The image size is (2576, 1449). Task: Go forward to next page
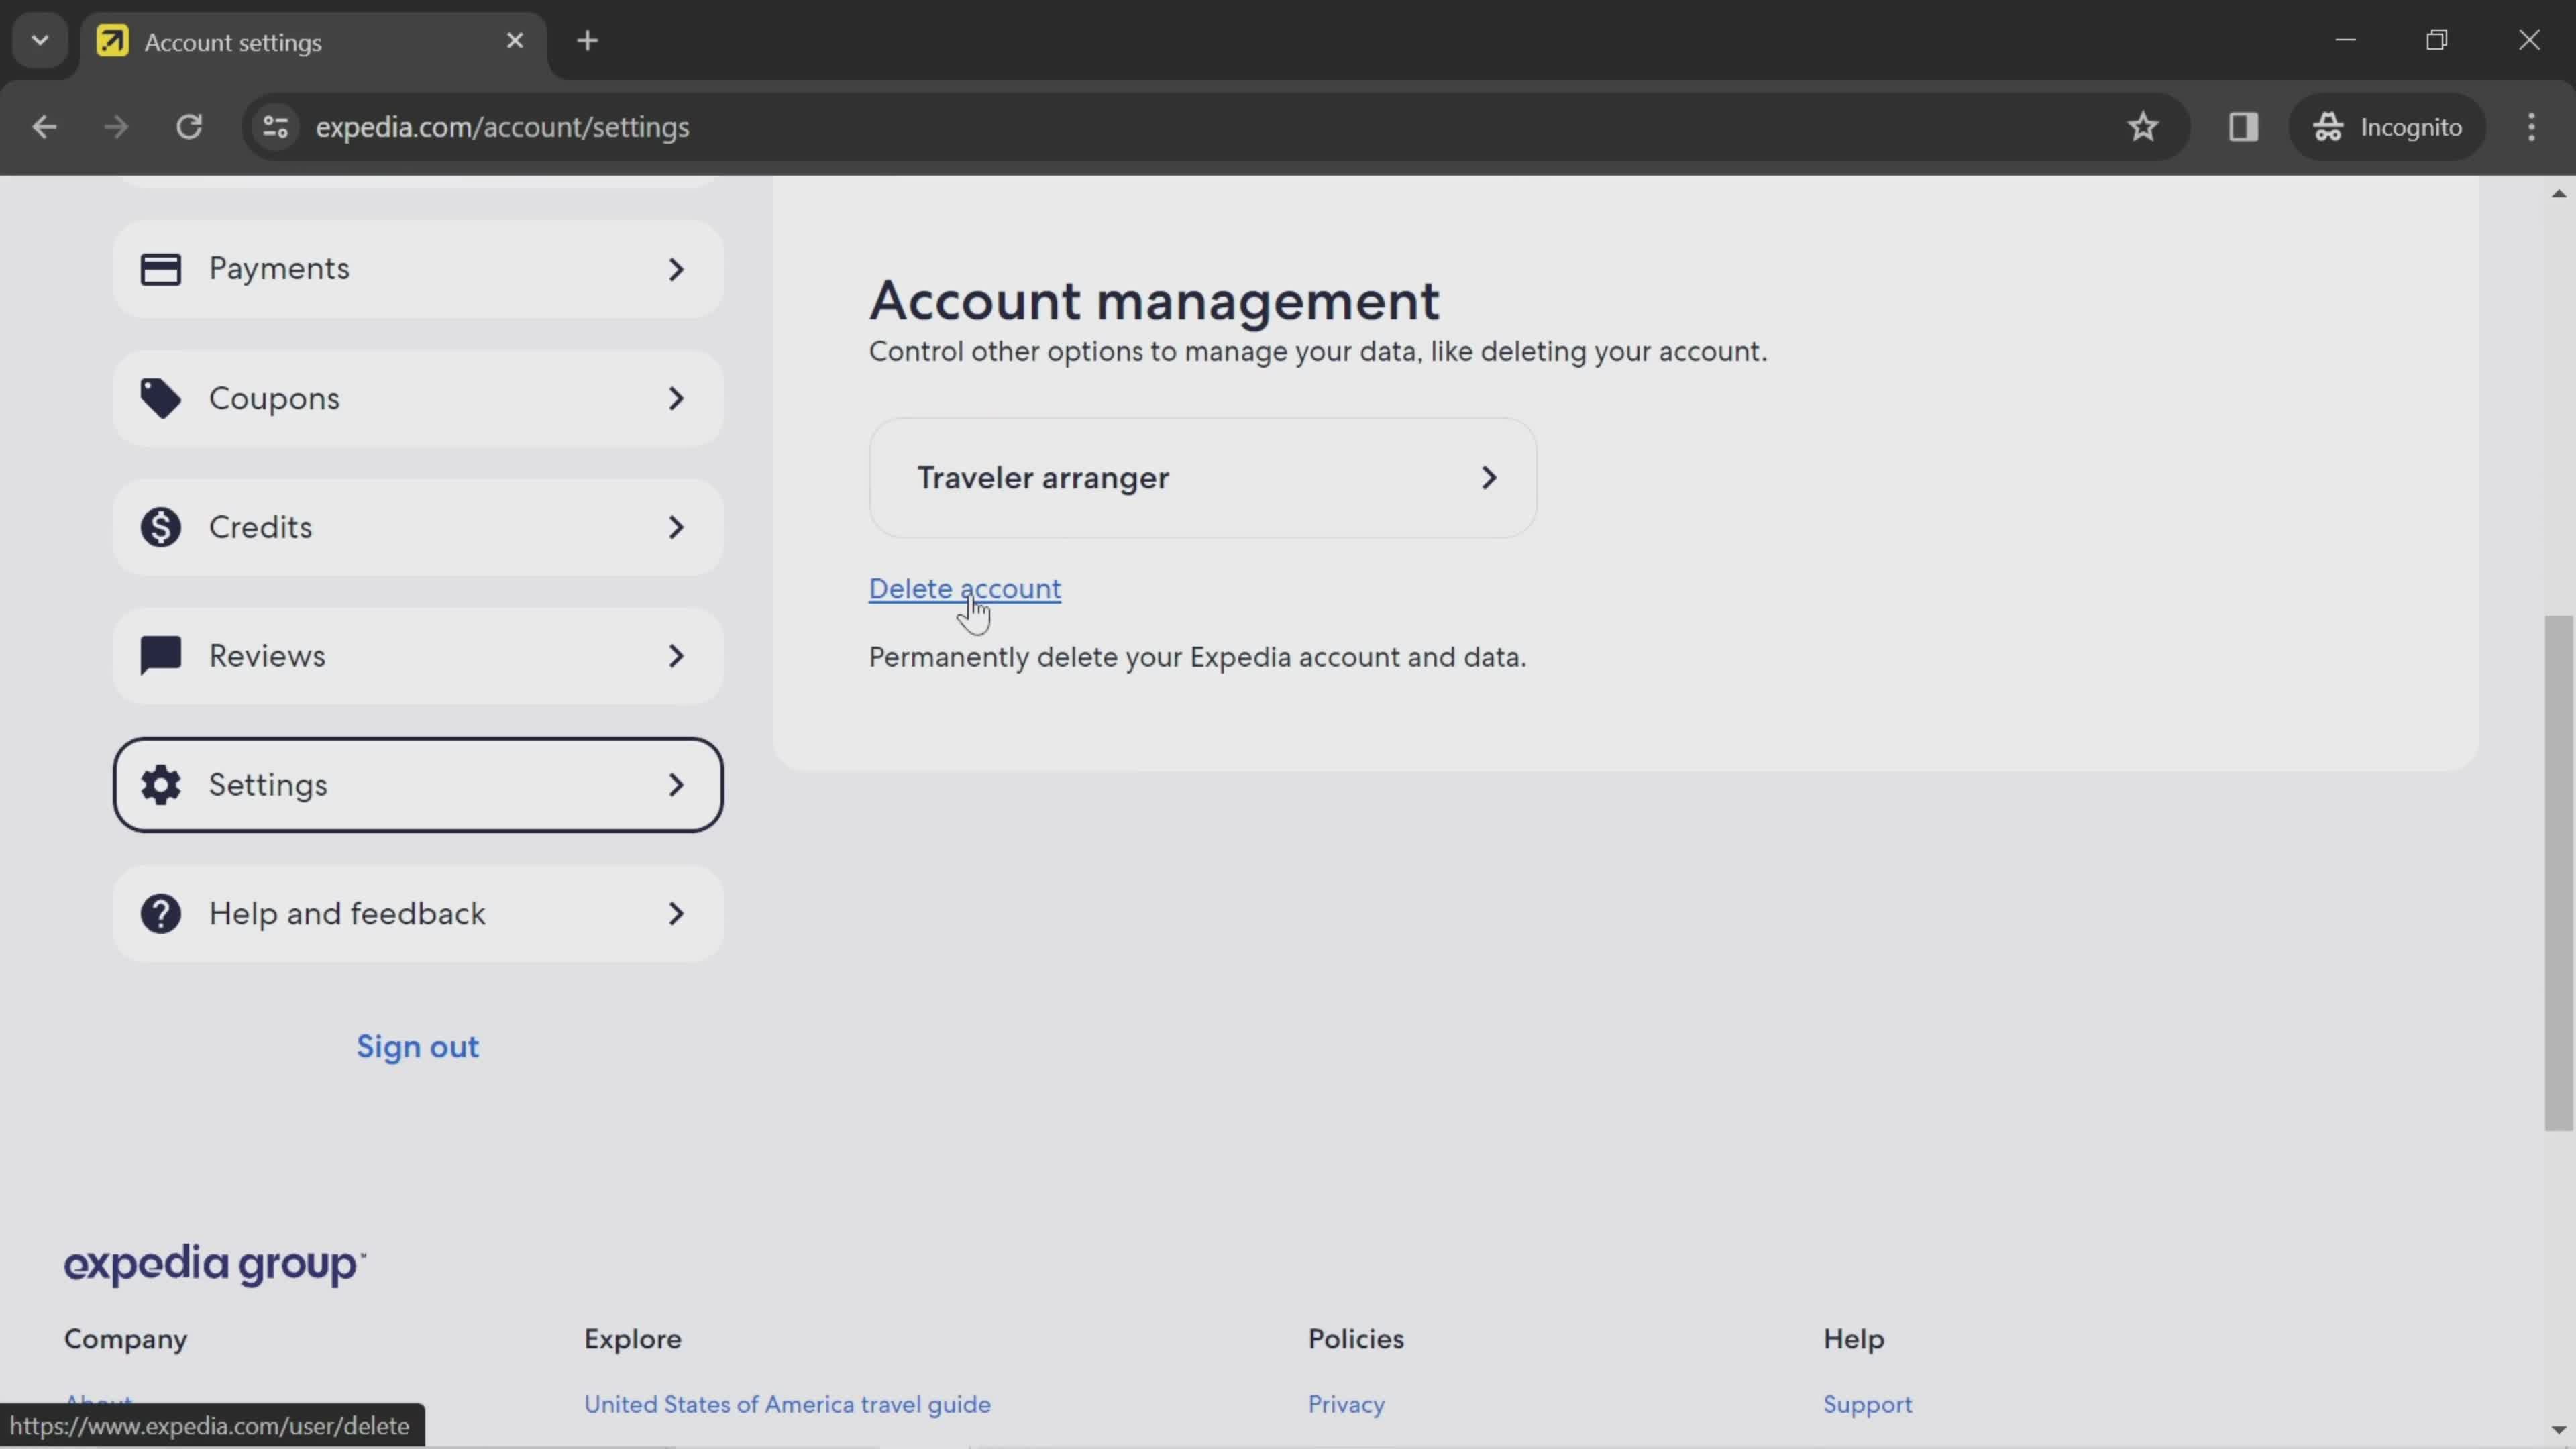pyautogui.click(x=116, y=127)
